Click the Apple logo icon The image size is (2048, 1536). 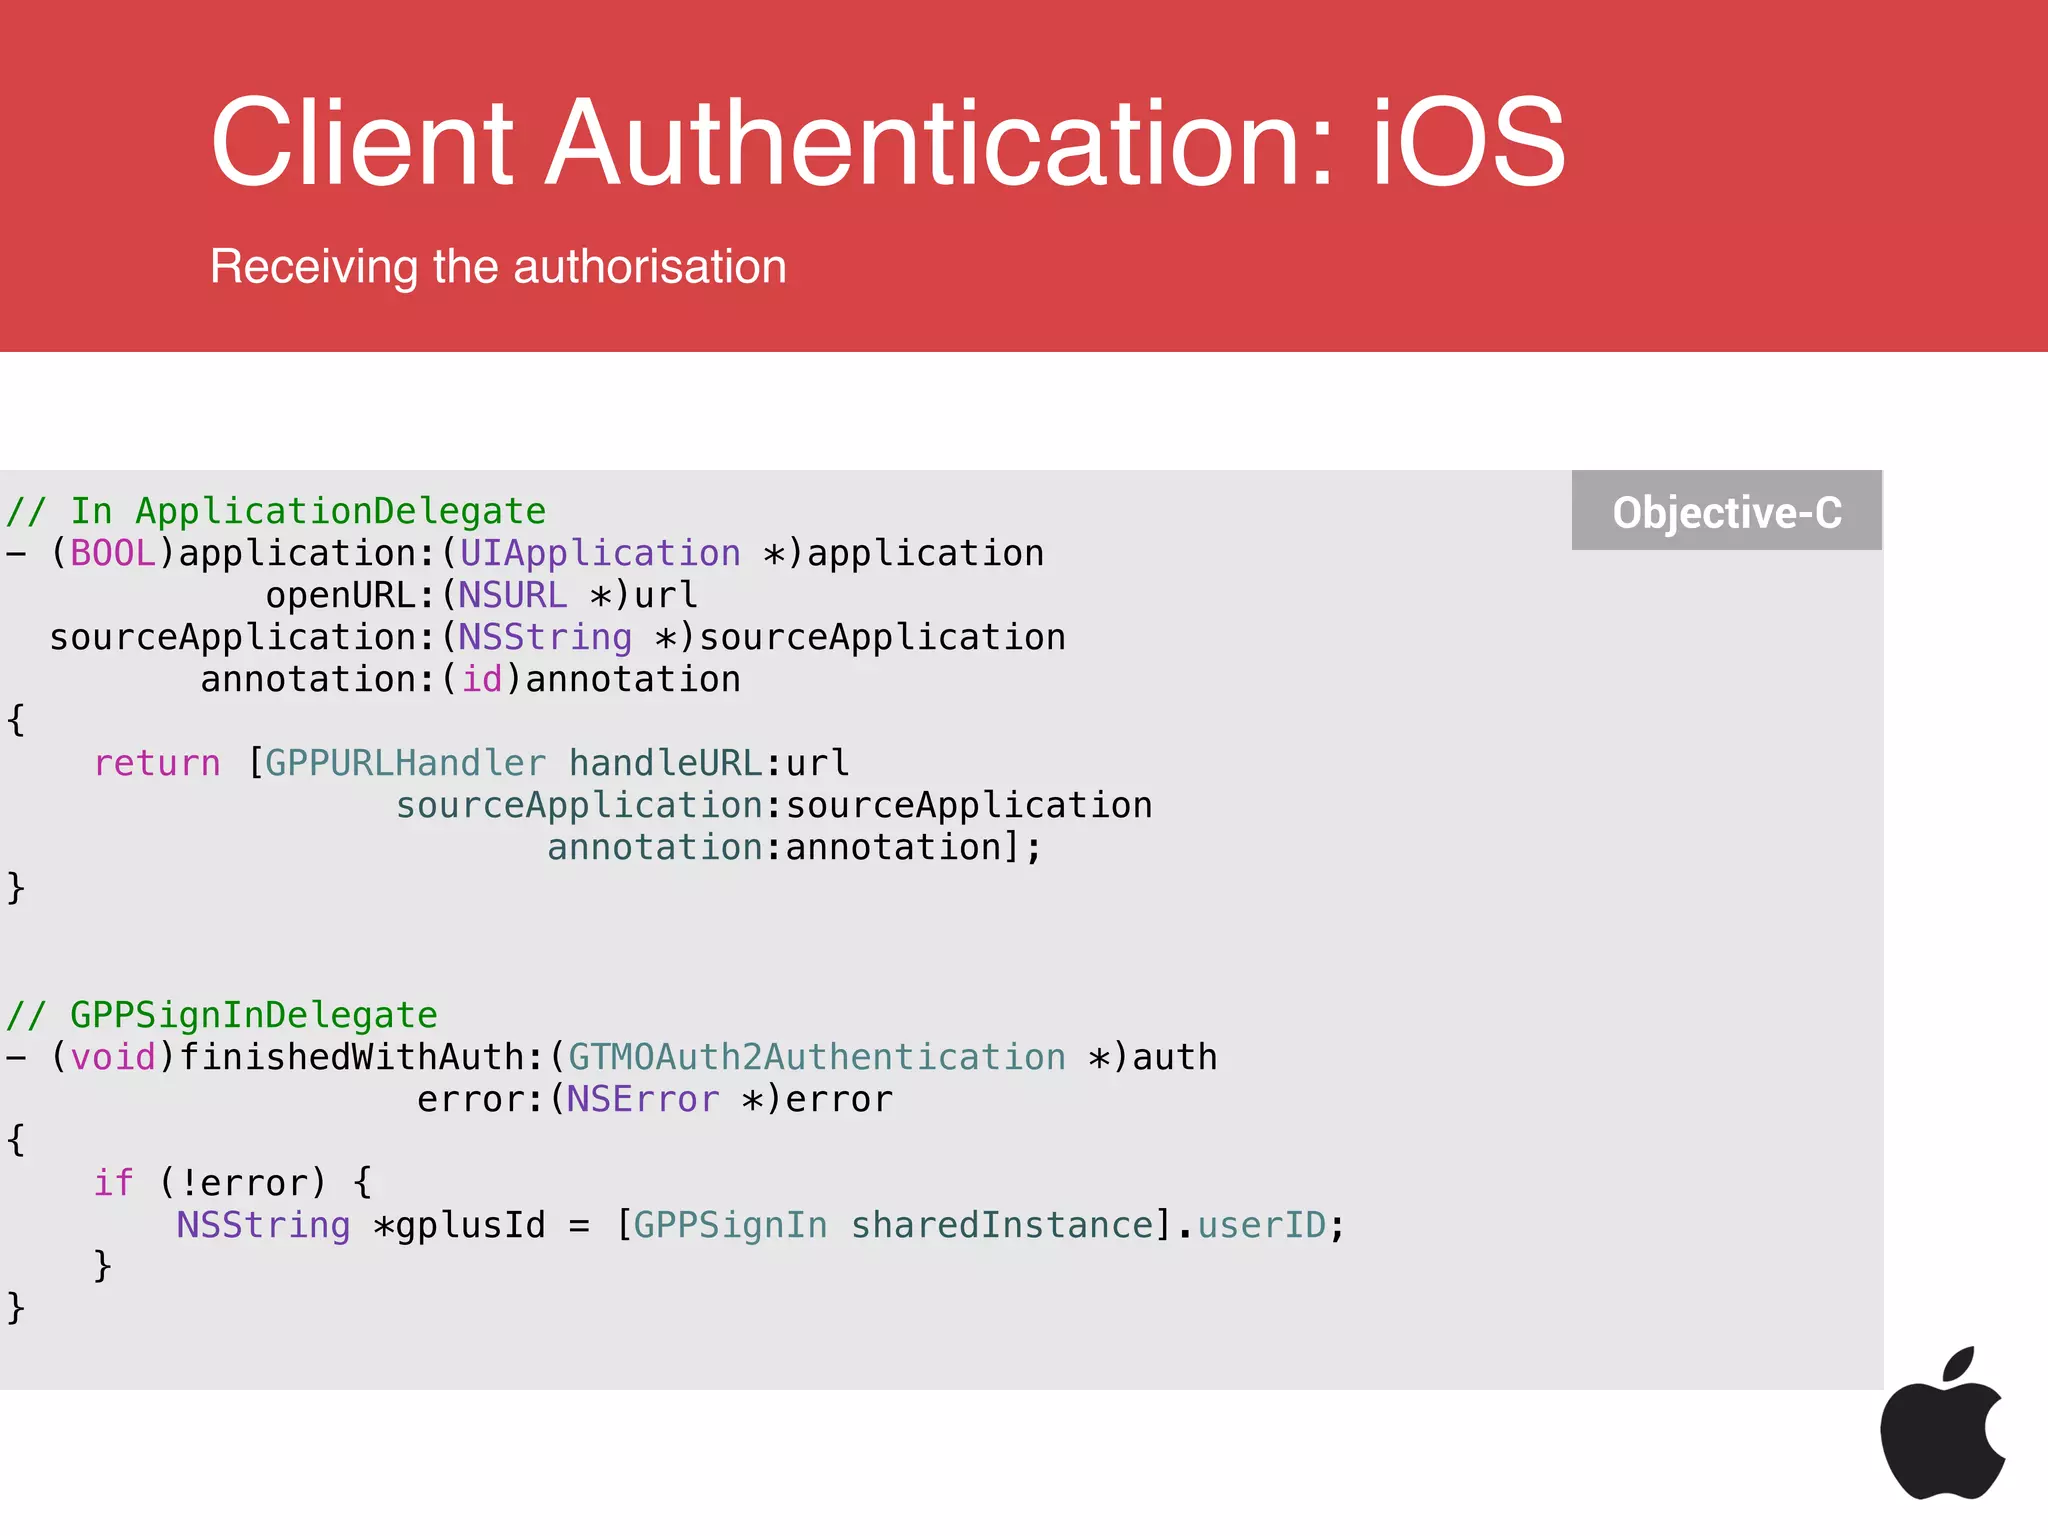1943,1423
